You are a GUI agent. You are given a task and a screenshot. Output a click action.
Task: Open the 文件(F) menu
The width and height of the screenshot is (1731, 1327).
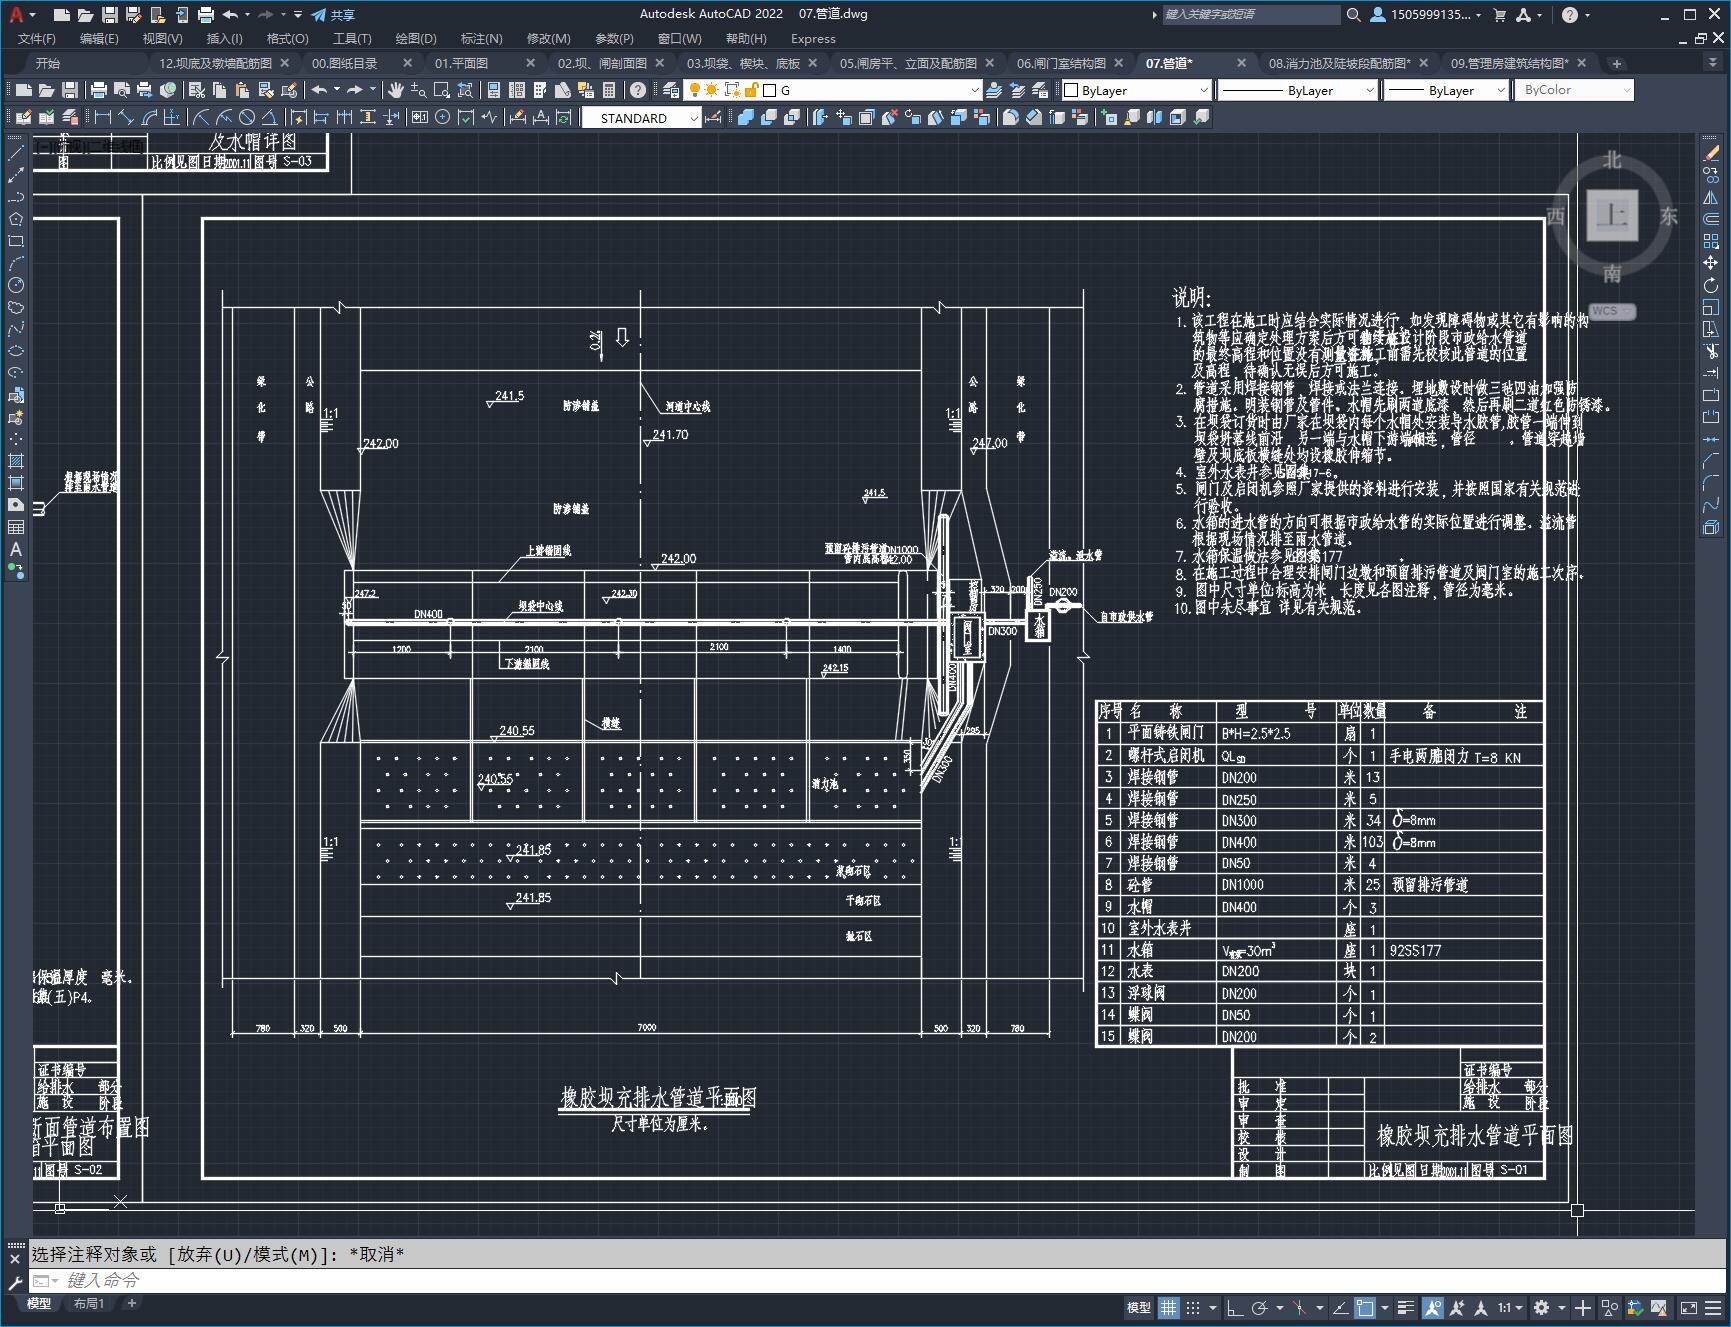37,39
